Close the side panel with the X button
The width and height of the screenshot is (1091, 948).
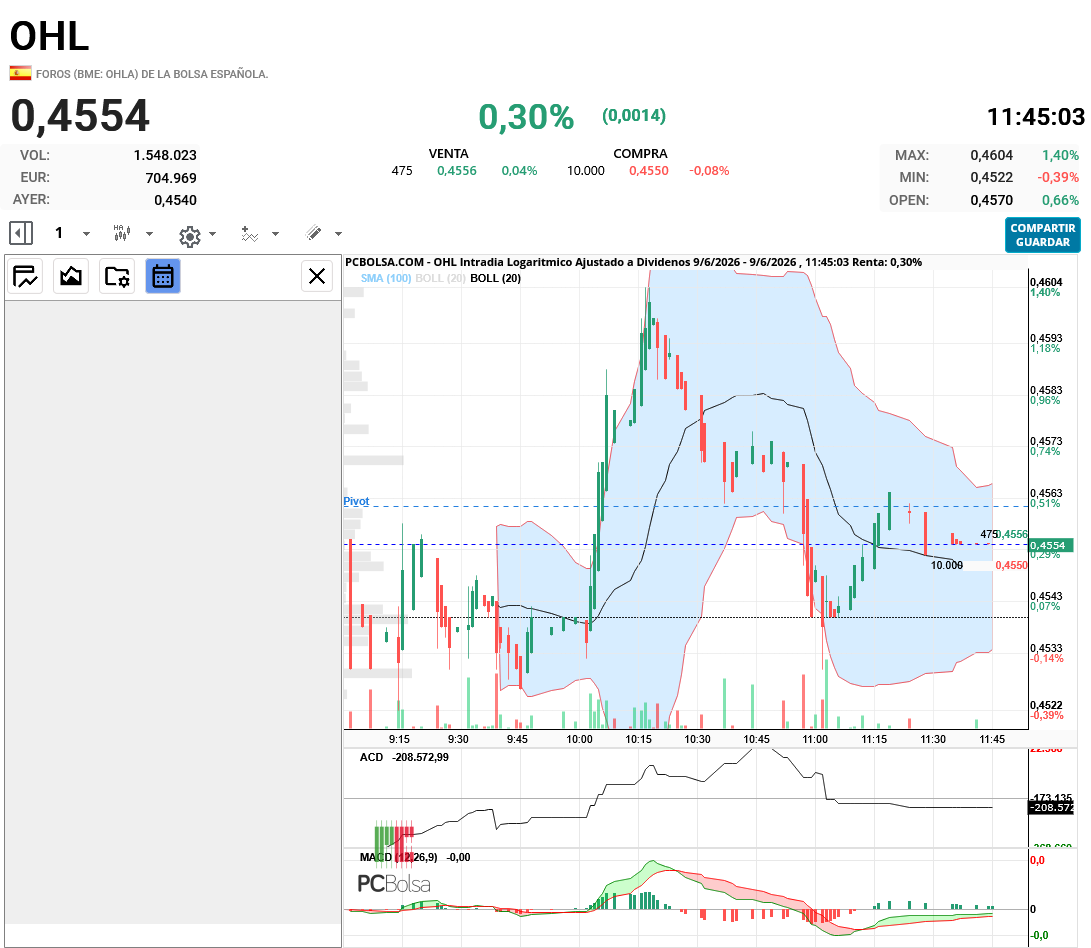coord(317,276)
